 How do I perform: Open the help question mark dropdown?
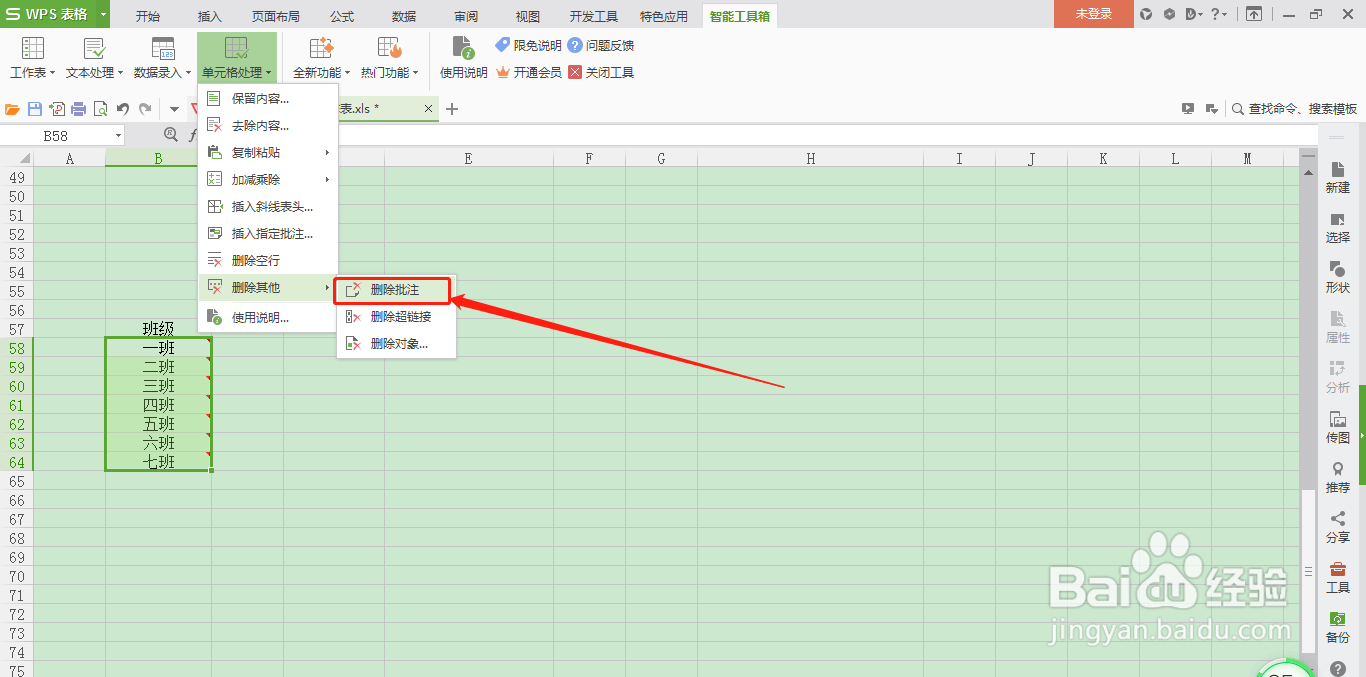1220,14
